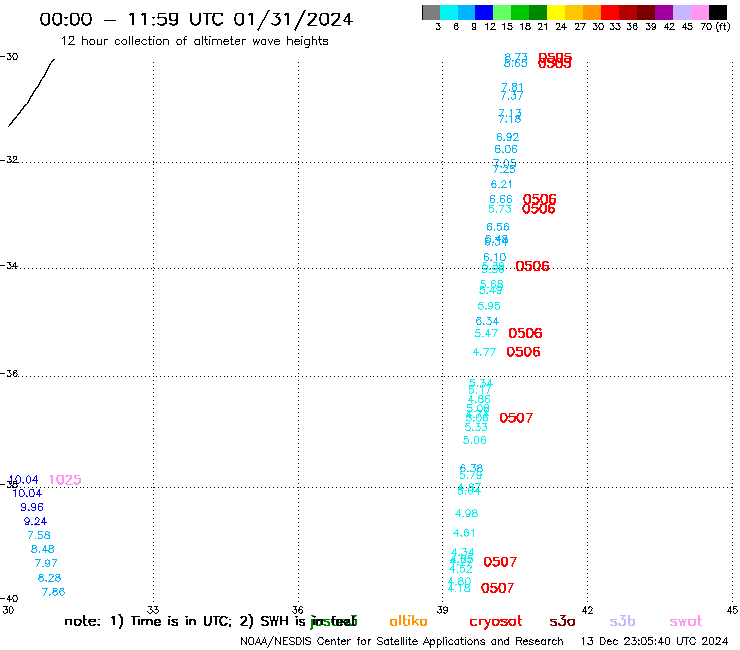Click the latitude axis label '-40'
Screen dimensions: 740x650
click(10, 599)
